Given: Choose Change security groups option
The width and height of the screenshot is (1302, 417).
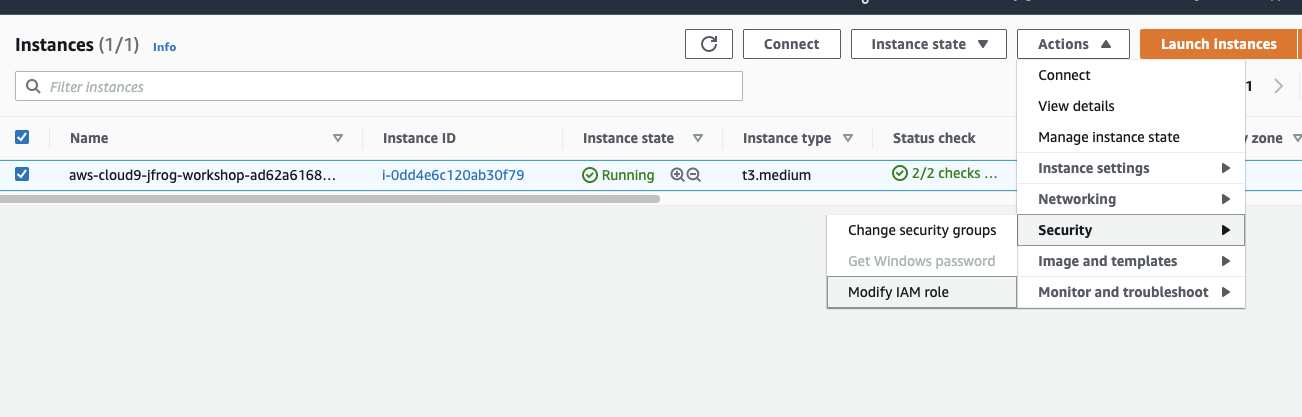Looking at the screenshot, I should point(921,230).
